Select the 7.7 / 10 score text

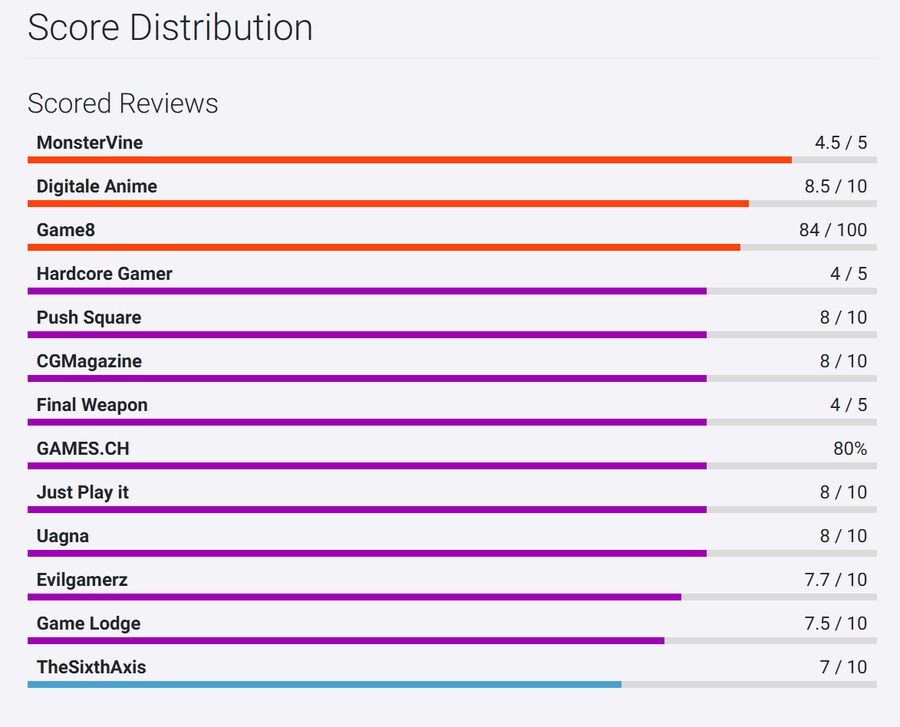pyautogui.click(x=836, y=580)
